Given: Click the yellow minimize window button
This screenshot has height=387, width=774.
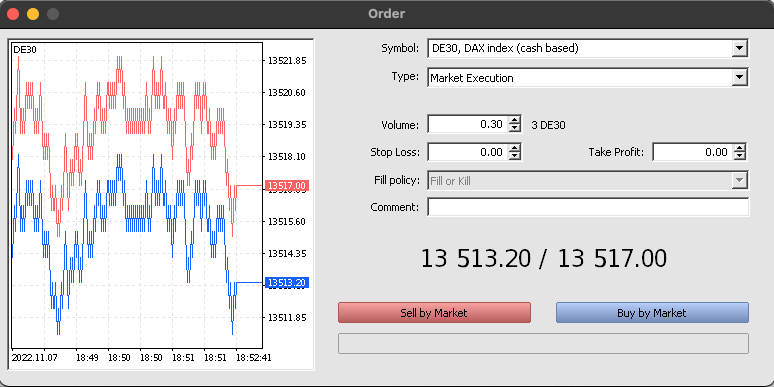Looking at the screenshot, I should tap(33, 14).
